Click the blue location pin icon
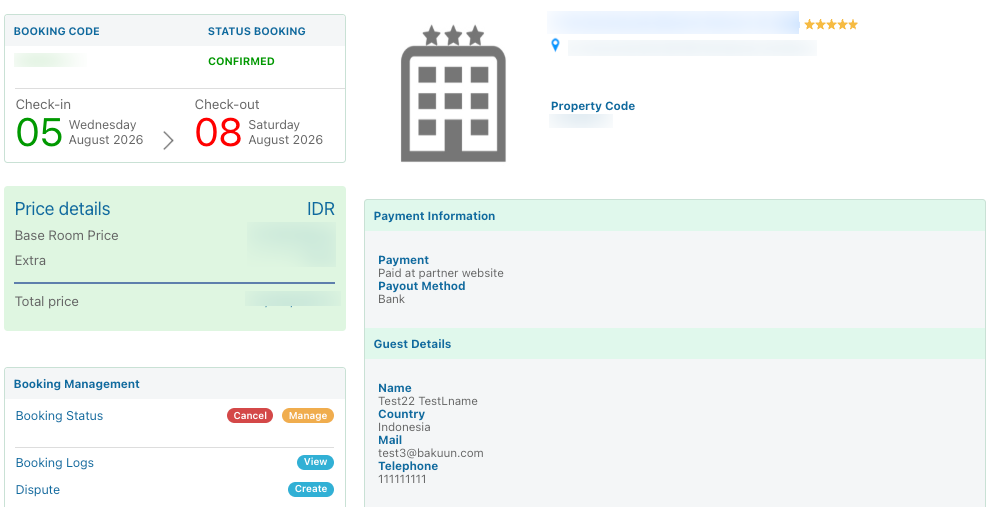Image resolution: width=990 pixels, height=507 pixels. point(555,45)
